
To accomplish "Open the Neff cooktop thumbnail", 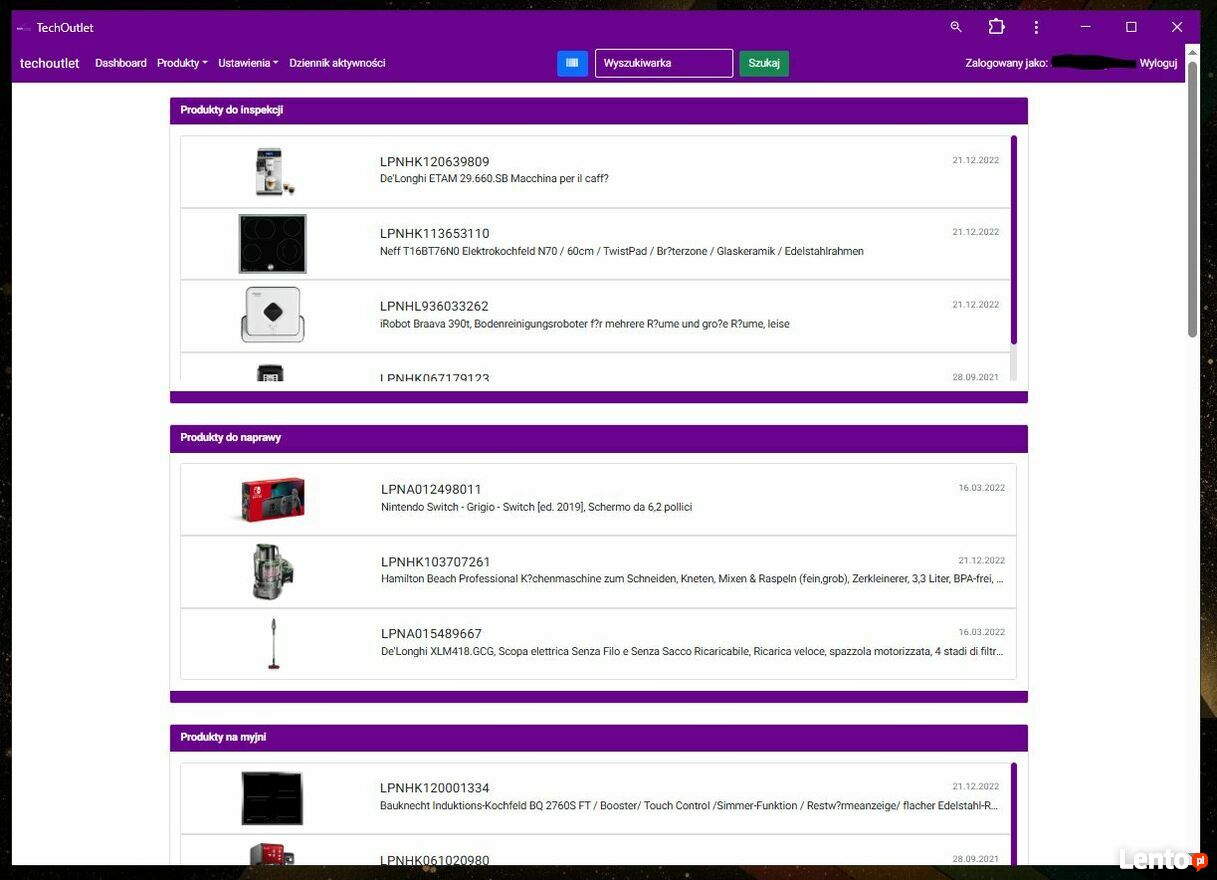I will tap(273, 243).
